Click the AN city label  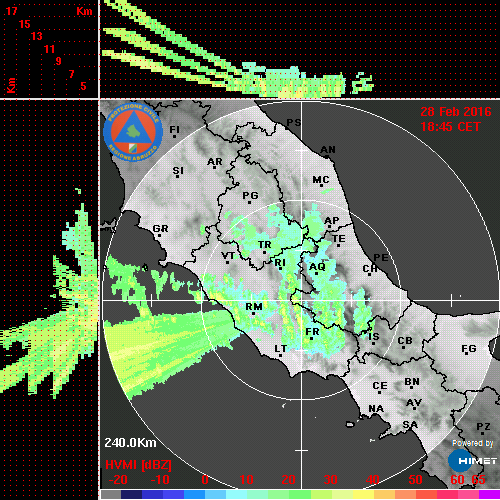[x=328, y=150]
